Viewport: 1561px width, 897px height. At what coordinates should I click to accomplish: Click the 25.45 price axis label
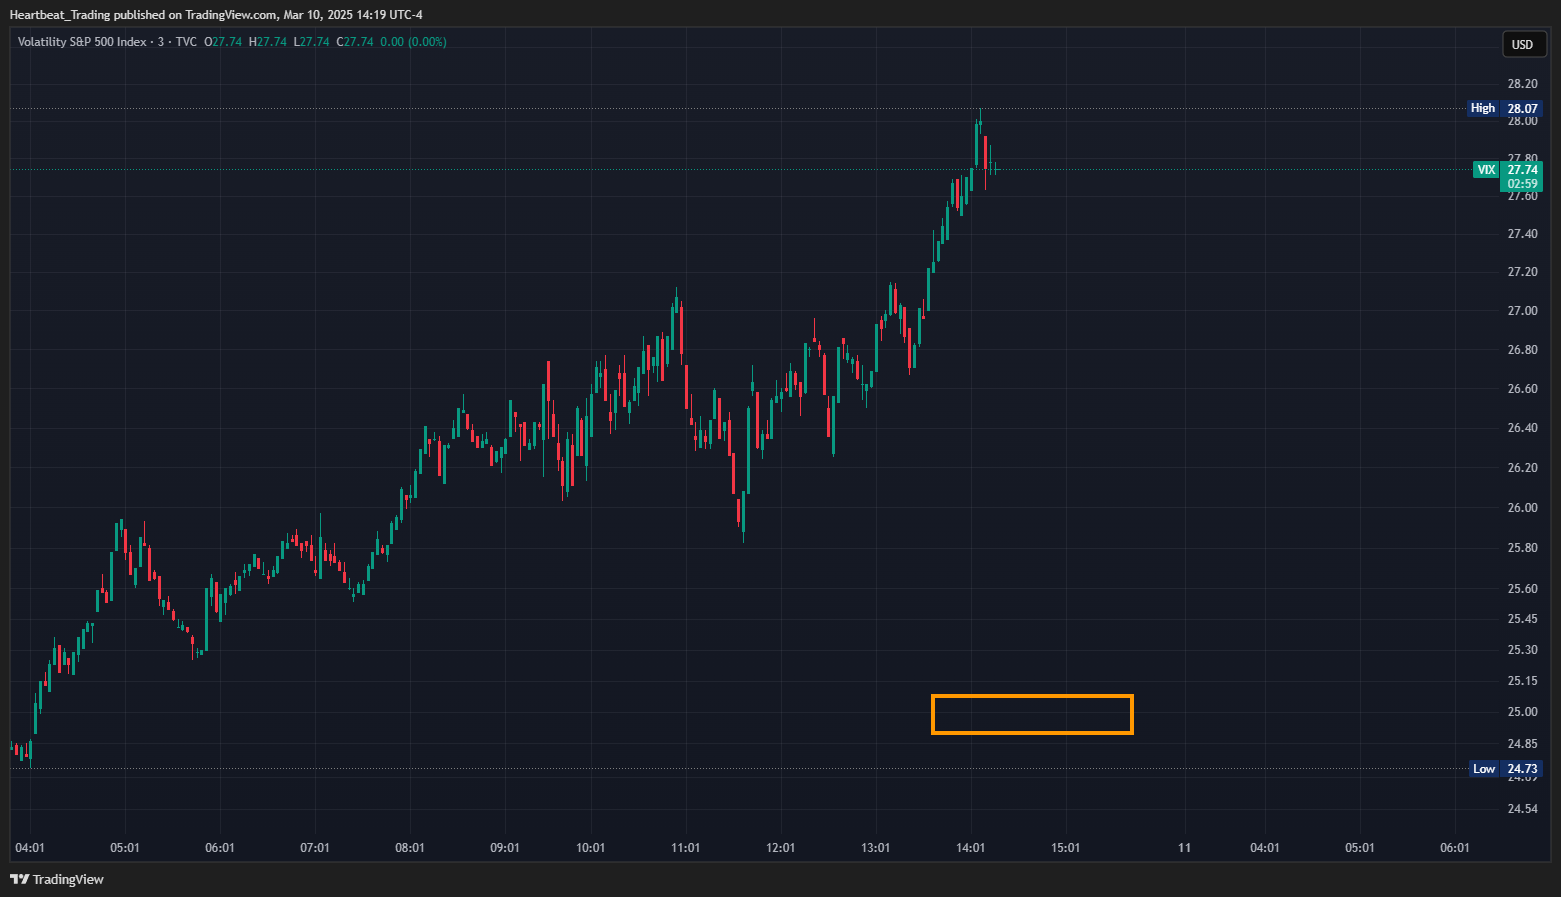pyautogui.click(x=1522, y=619)
